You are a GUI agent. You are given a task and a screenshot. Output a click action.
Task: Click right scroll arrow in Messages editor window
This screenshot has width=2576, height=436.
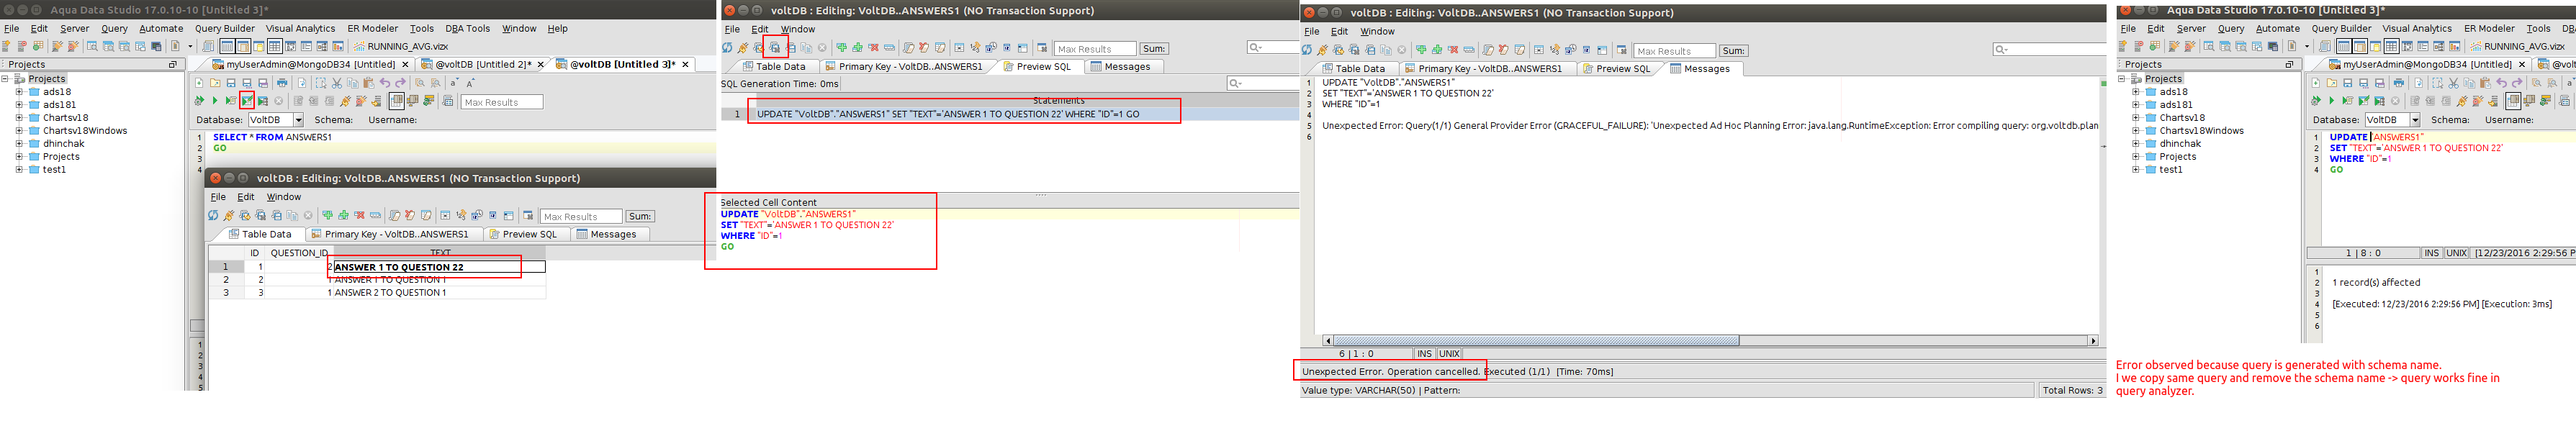click(2093, 341)
